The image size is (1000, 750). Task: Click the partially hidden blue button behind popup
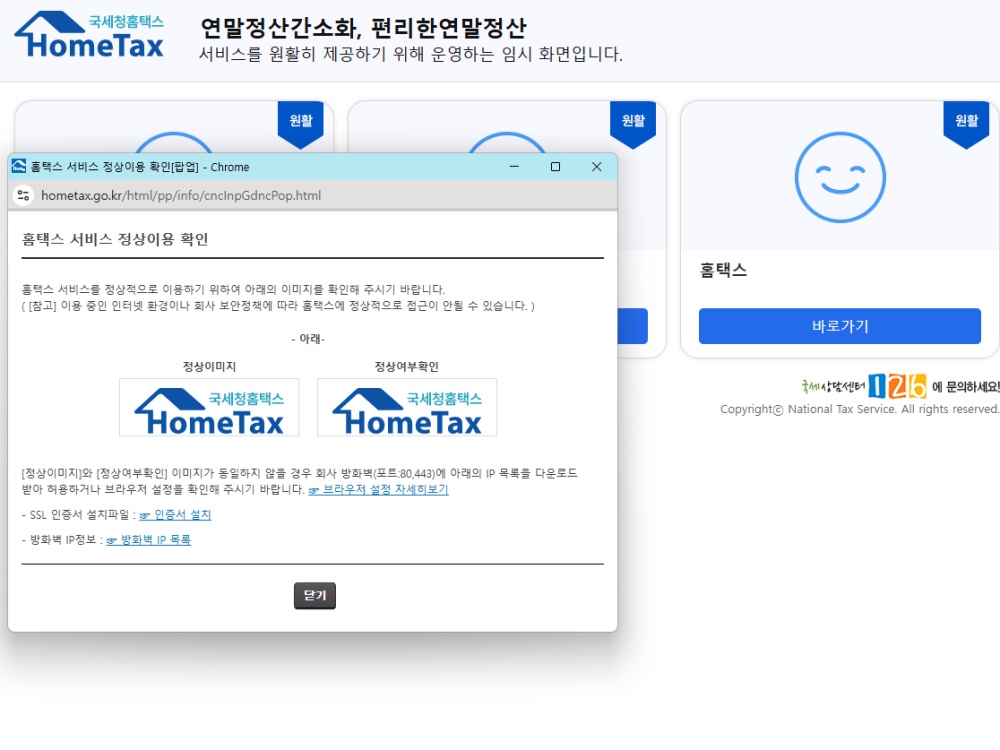[633, 326]
